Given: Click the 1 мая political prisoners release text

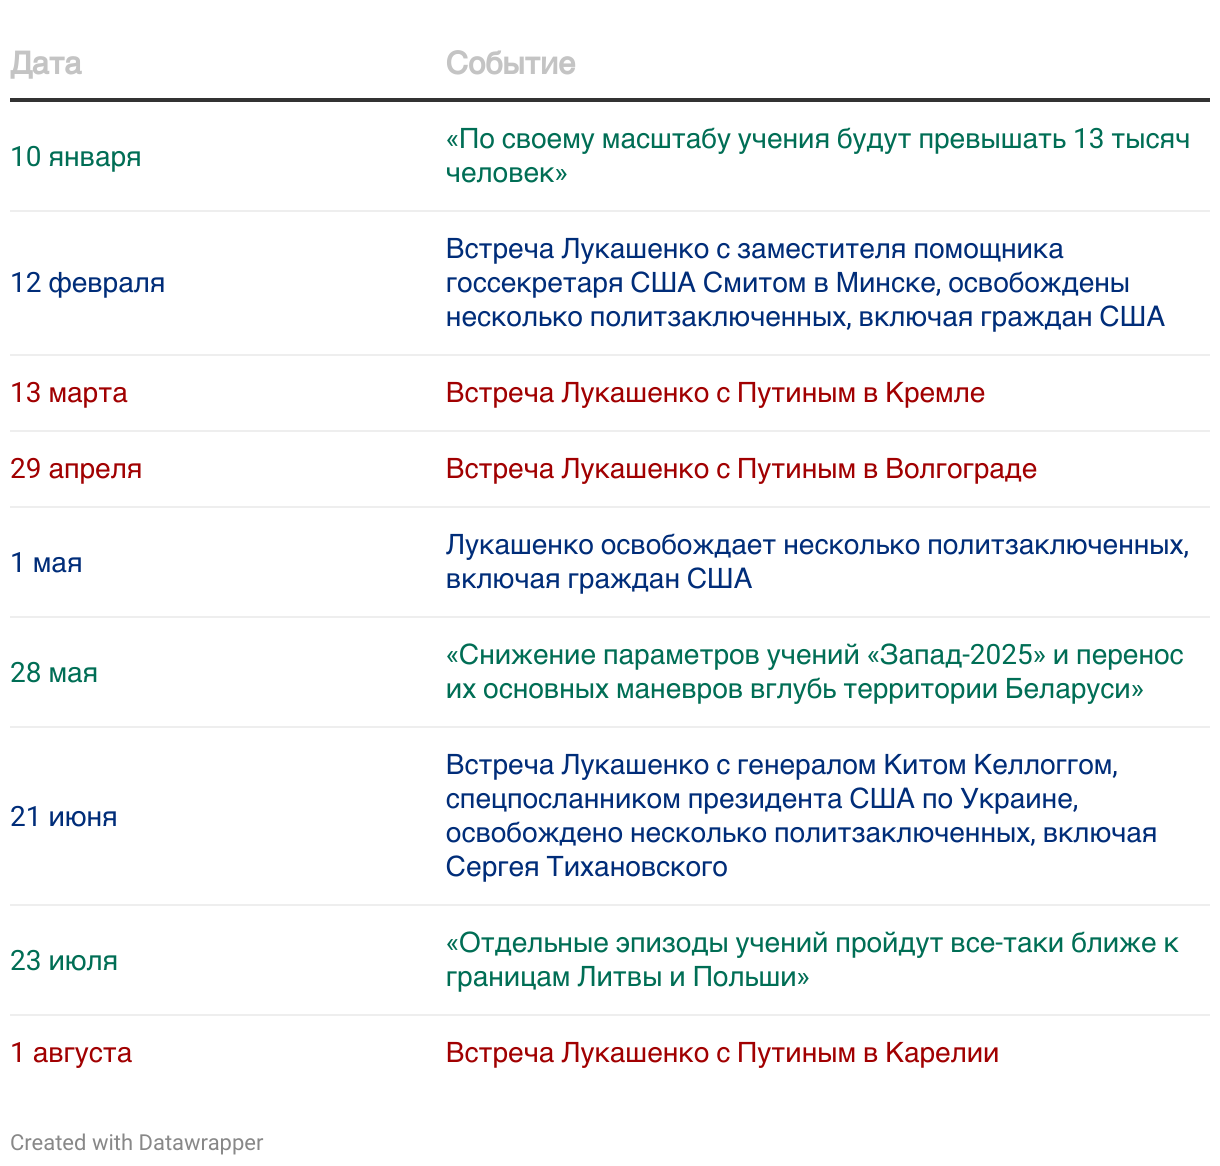Looking at the screenshot, I should (817, 562).
